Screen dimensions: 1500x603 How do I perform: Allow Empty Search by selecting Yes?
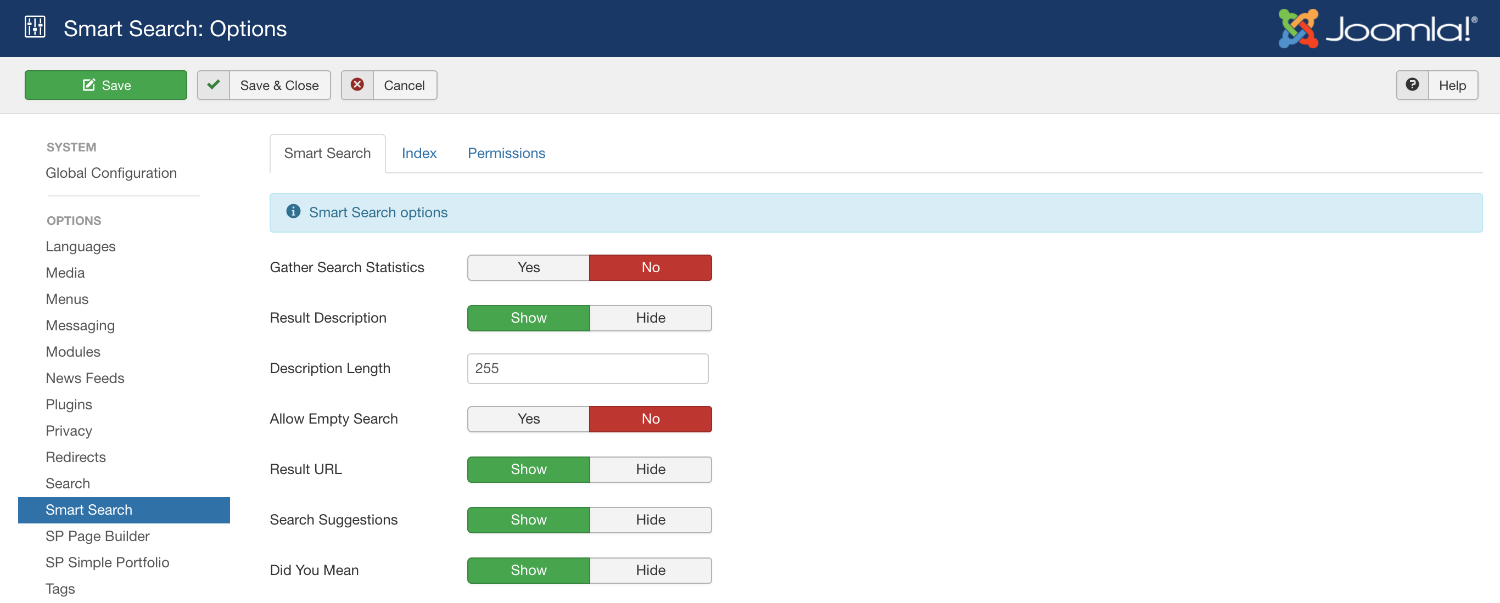coord(528,418)
